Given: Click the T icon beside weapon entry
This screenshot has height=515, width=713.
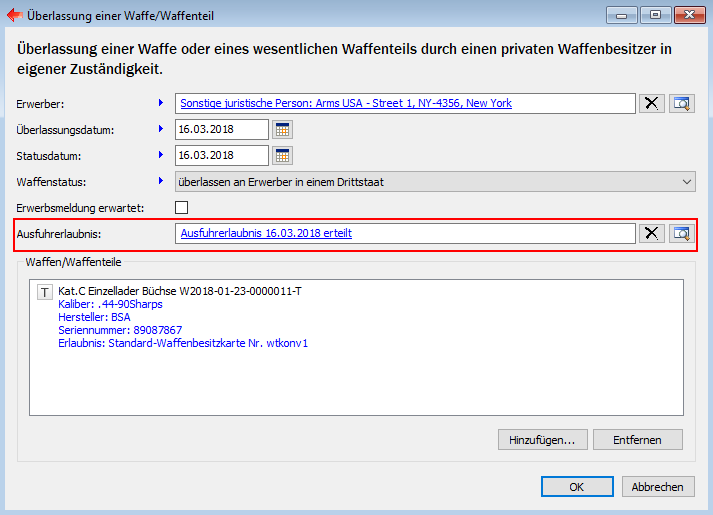Looking at the screenshot, I should pyautogui.click(x=44, y=292).
